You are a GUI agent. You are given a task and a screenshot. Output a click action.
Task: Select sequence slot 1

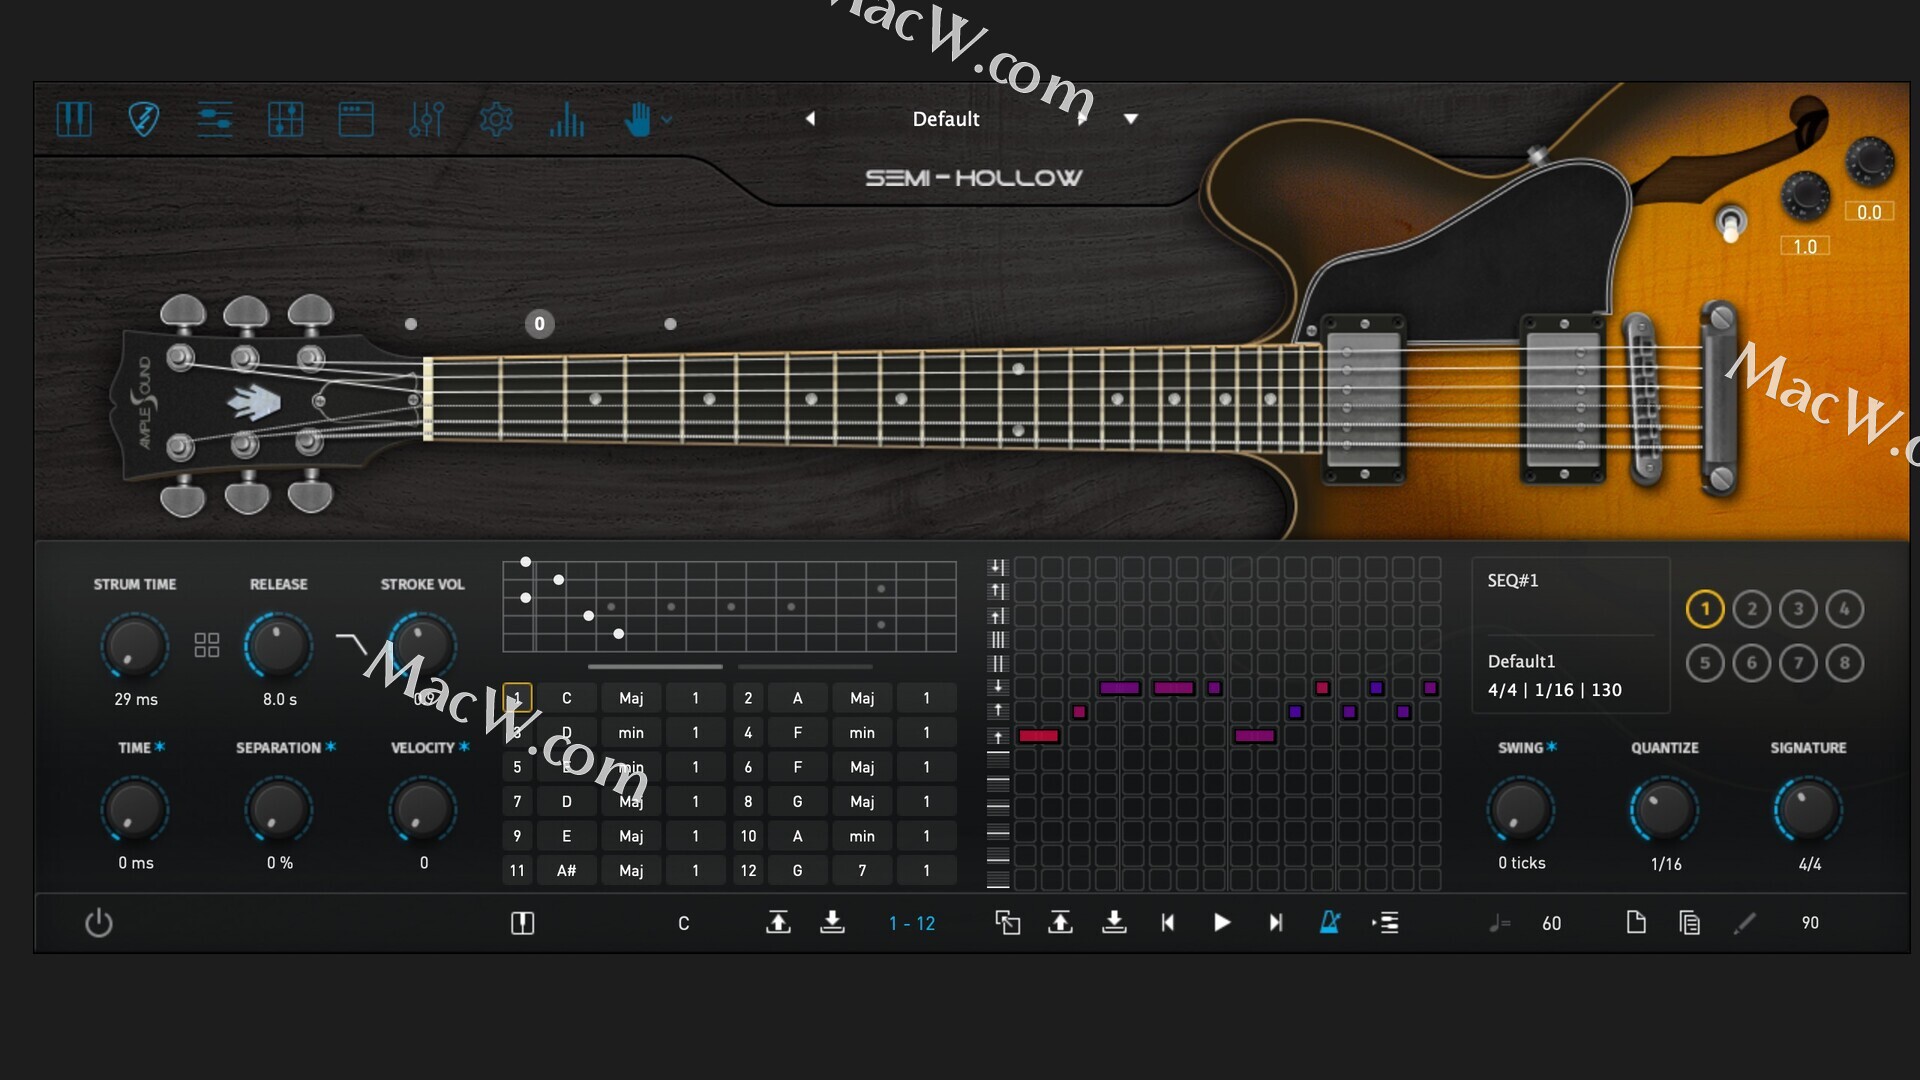[x=1705, y=609]
